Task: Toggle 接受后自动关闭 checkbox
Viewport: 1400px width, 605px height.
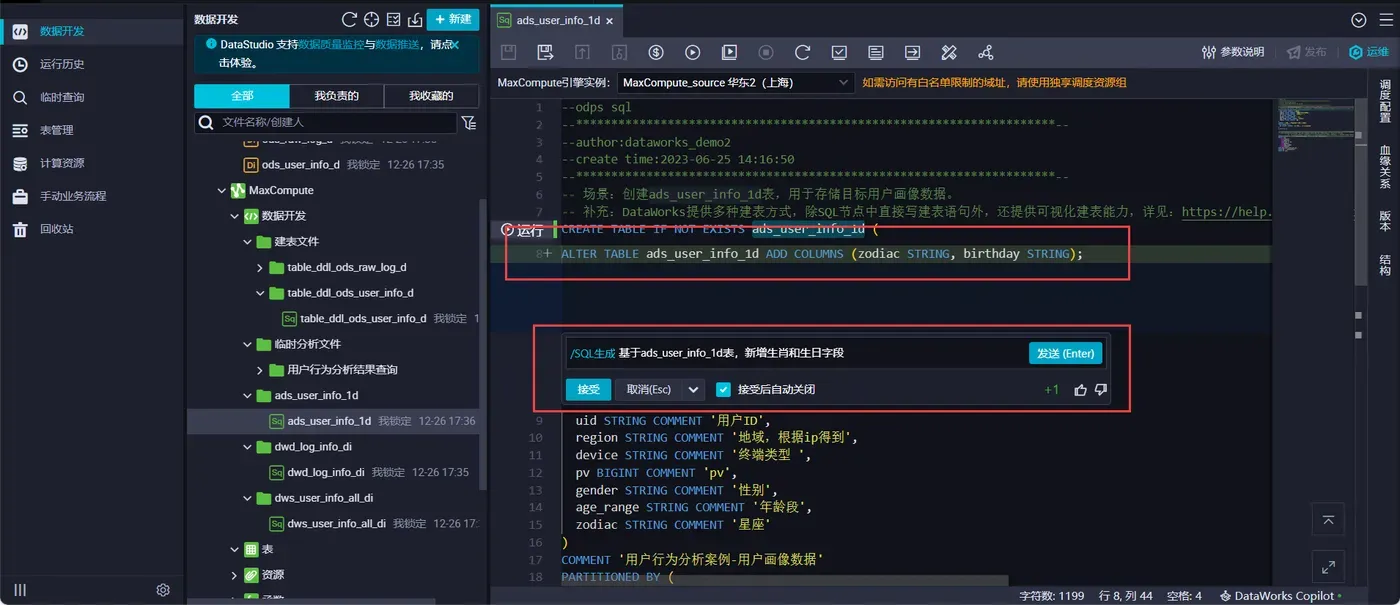Action: [x=723, y=389]
